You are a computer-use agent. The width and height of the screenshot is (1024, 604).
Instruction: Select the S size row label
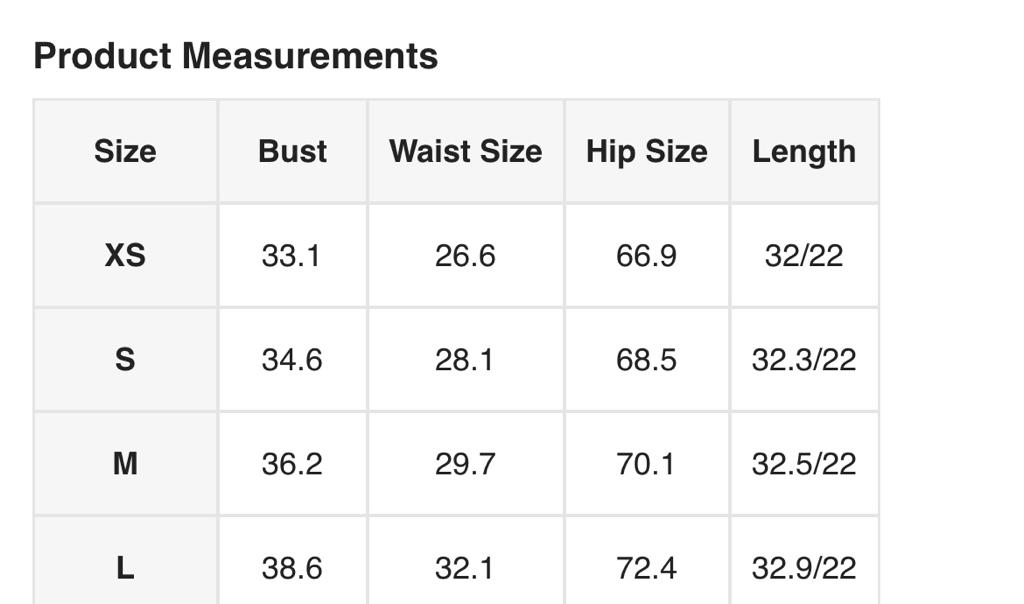click(x=125, y=360)
